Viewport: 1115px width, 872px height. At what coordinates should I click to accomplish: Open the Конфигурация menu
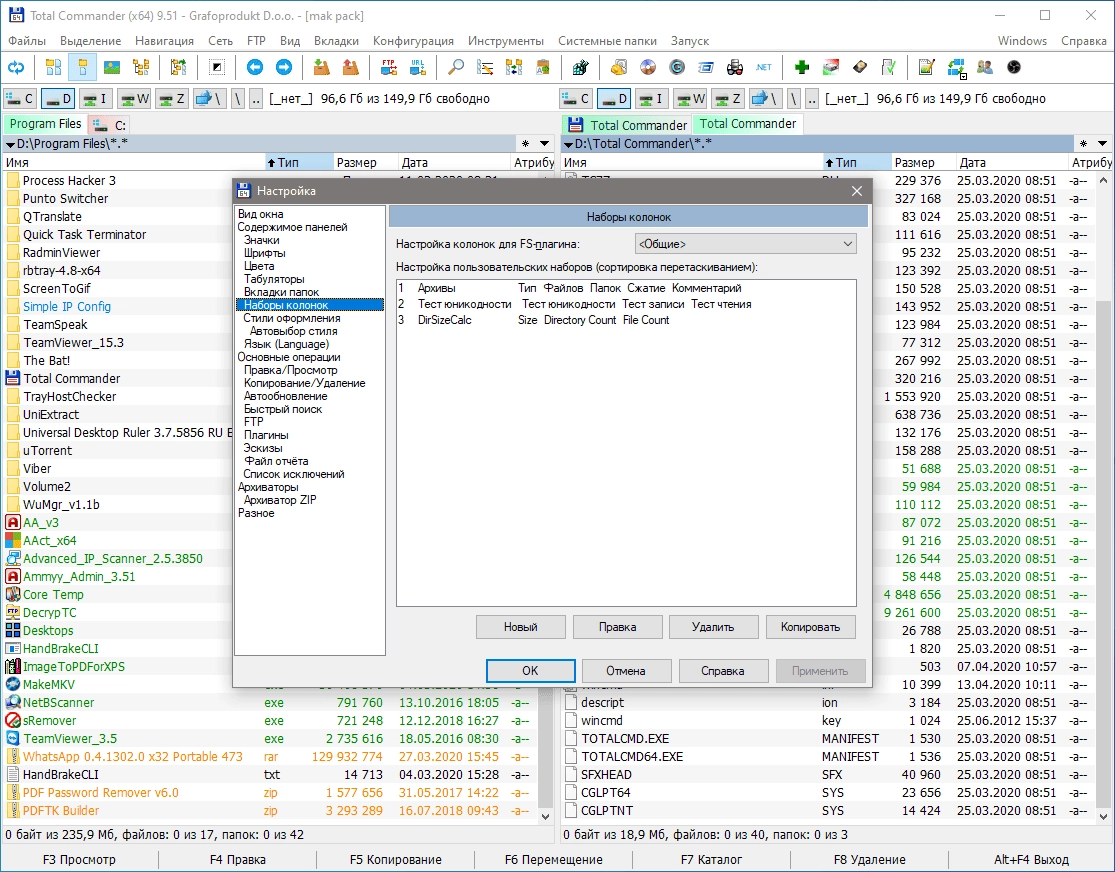(x=413, y=41)
